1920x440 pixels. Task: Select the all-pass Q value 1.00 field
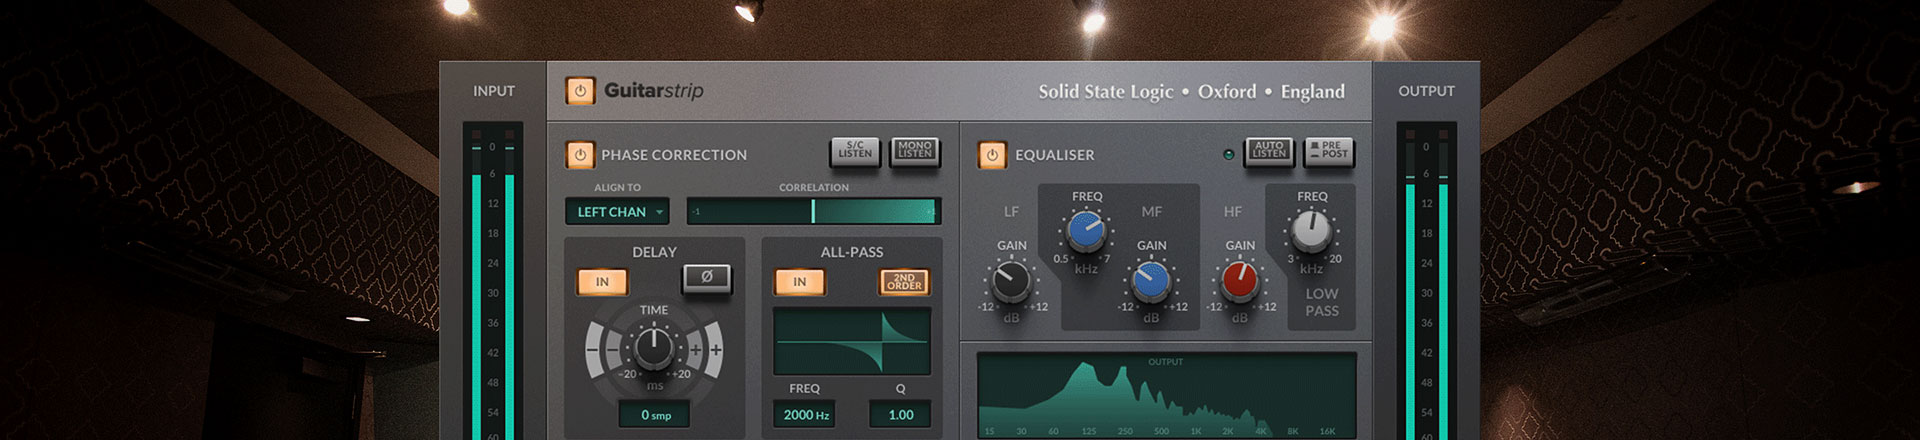click(900, 415)
